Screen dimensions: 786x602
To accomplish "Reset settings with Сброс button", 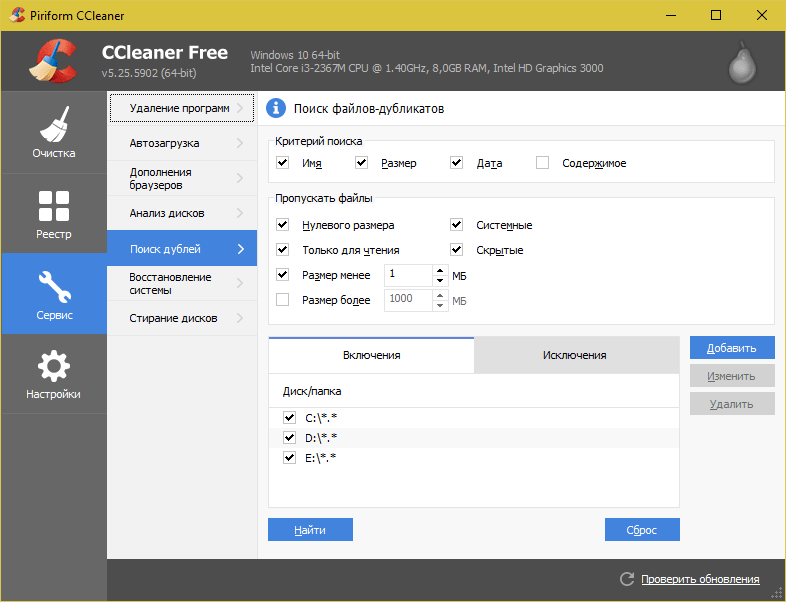I will 642,530.
